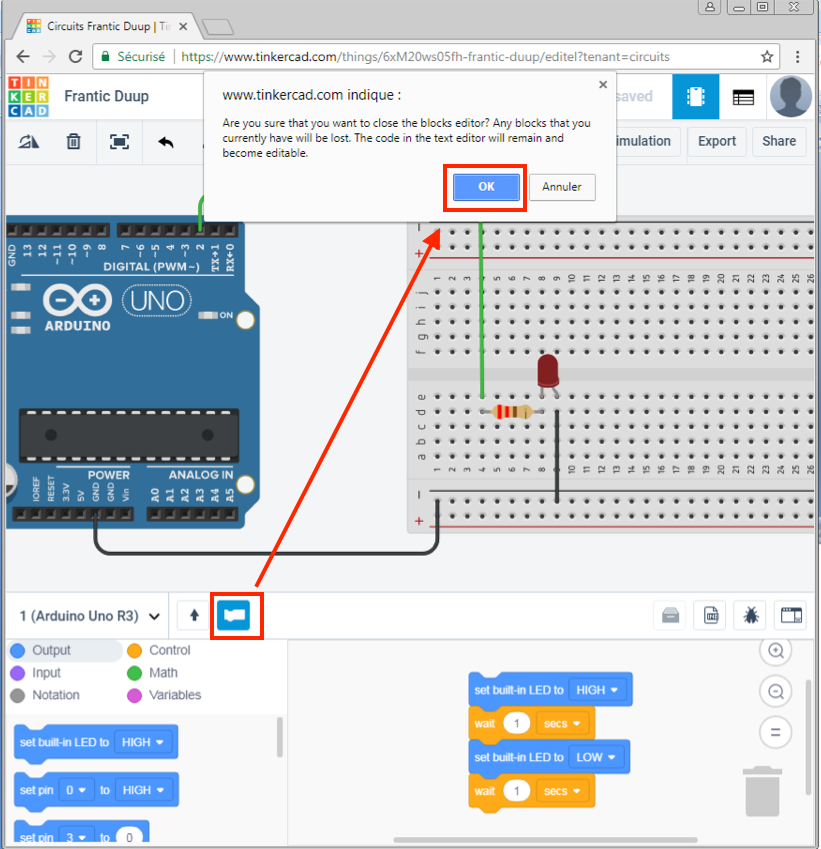The width and height of the screenshot is (821, 849).
Task: Select the Notation block category
Action: click(45, 695)
